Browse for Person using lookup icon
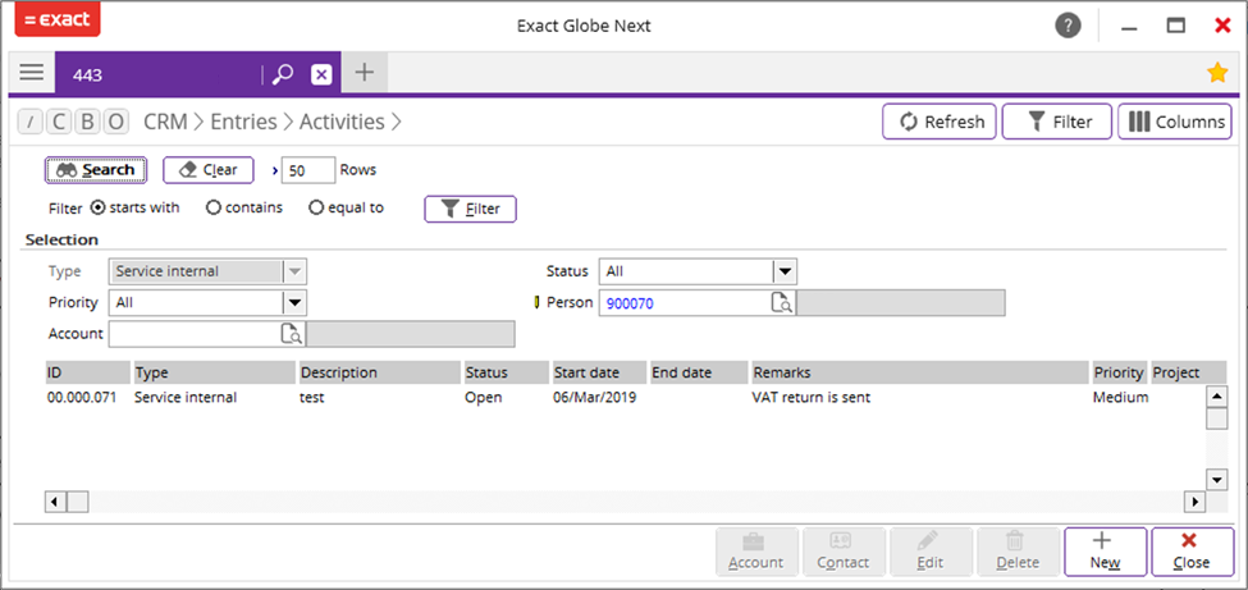The height and width of the screenshot is (590, 1248). point(782,302)
